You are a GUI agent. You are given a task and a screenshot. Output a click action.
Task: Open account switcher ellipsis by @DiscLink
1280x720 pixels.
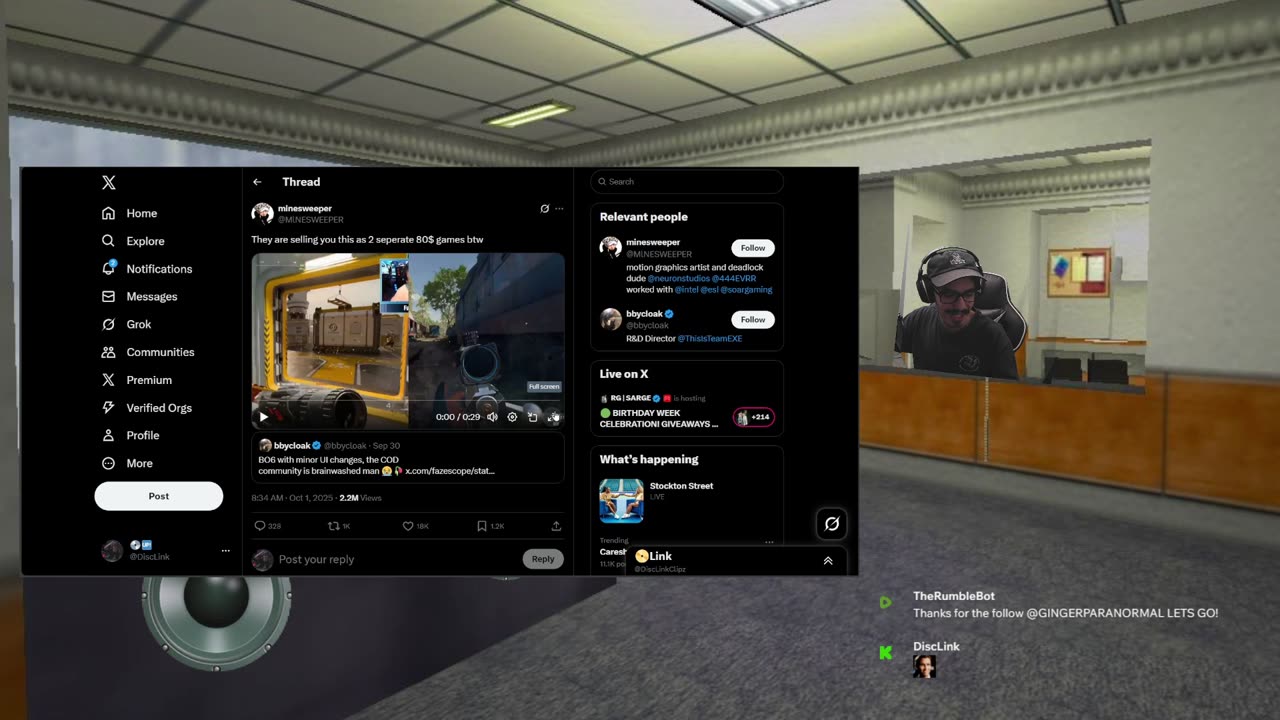[x=225, y=551]
